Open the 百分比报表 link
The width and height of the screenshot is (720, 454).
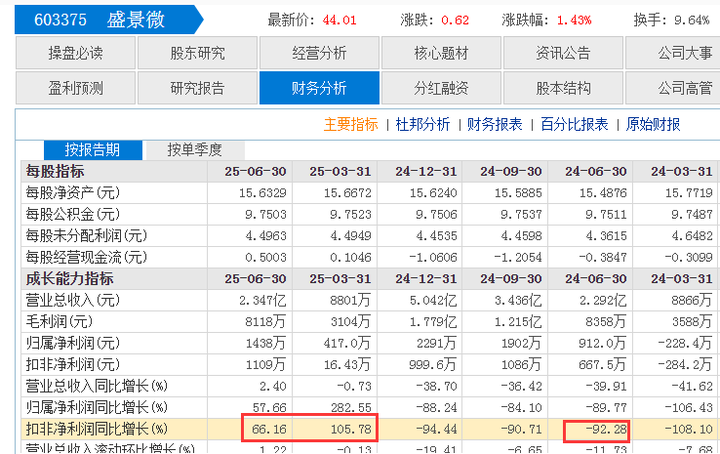[574, 124]
